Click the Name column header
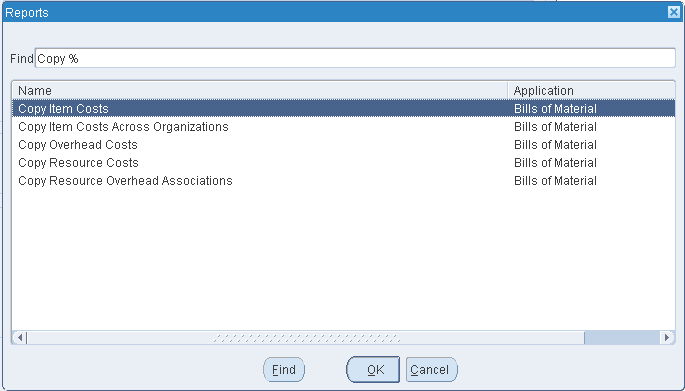 click(x=260, y=90)
